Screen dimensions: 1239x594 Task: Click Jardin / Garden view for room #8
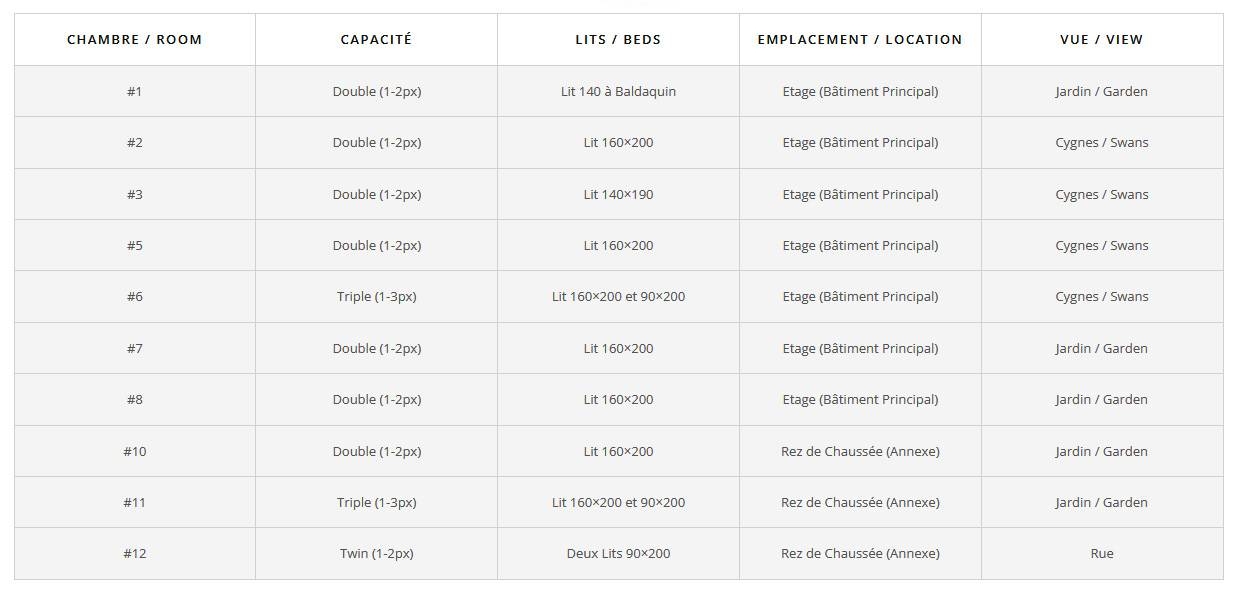(x=1101, y=399)
